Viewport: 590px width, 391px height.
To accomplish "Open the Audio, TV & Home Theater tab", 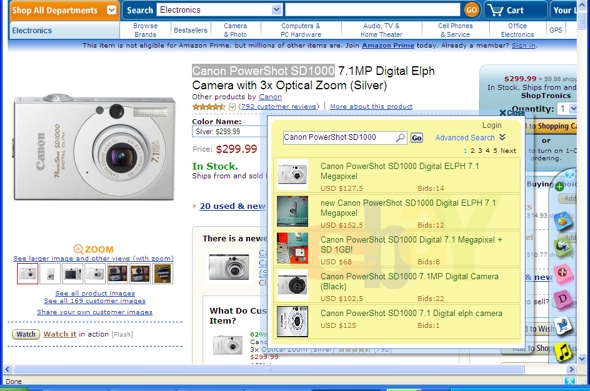I will (381, 30).
